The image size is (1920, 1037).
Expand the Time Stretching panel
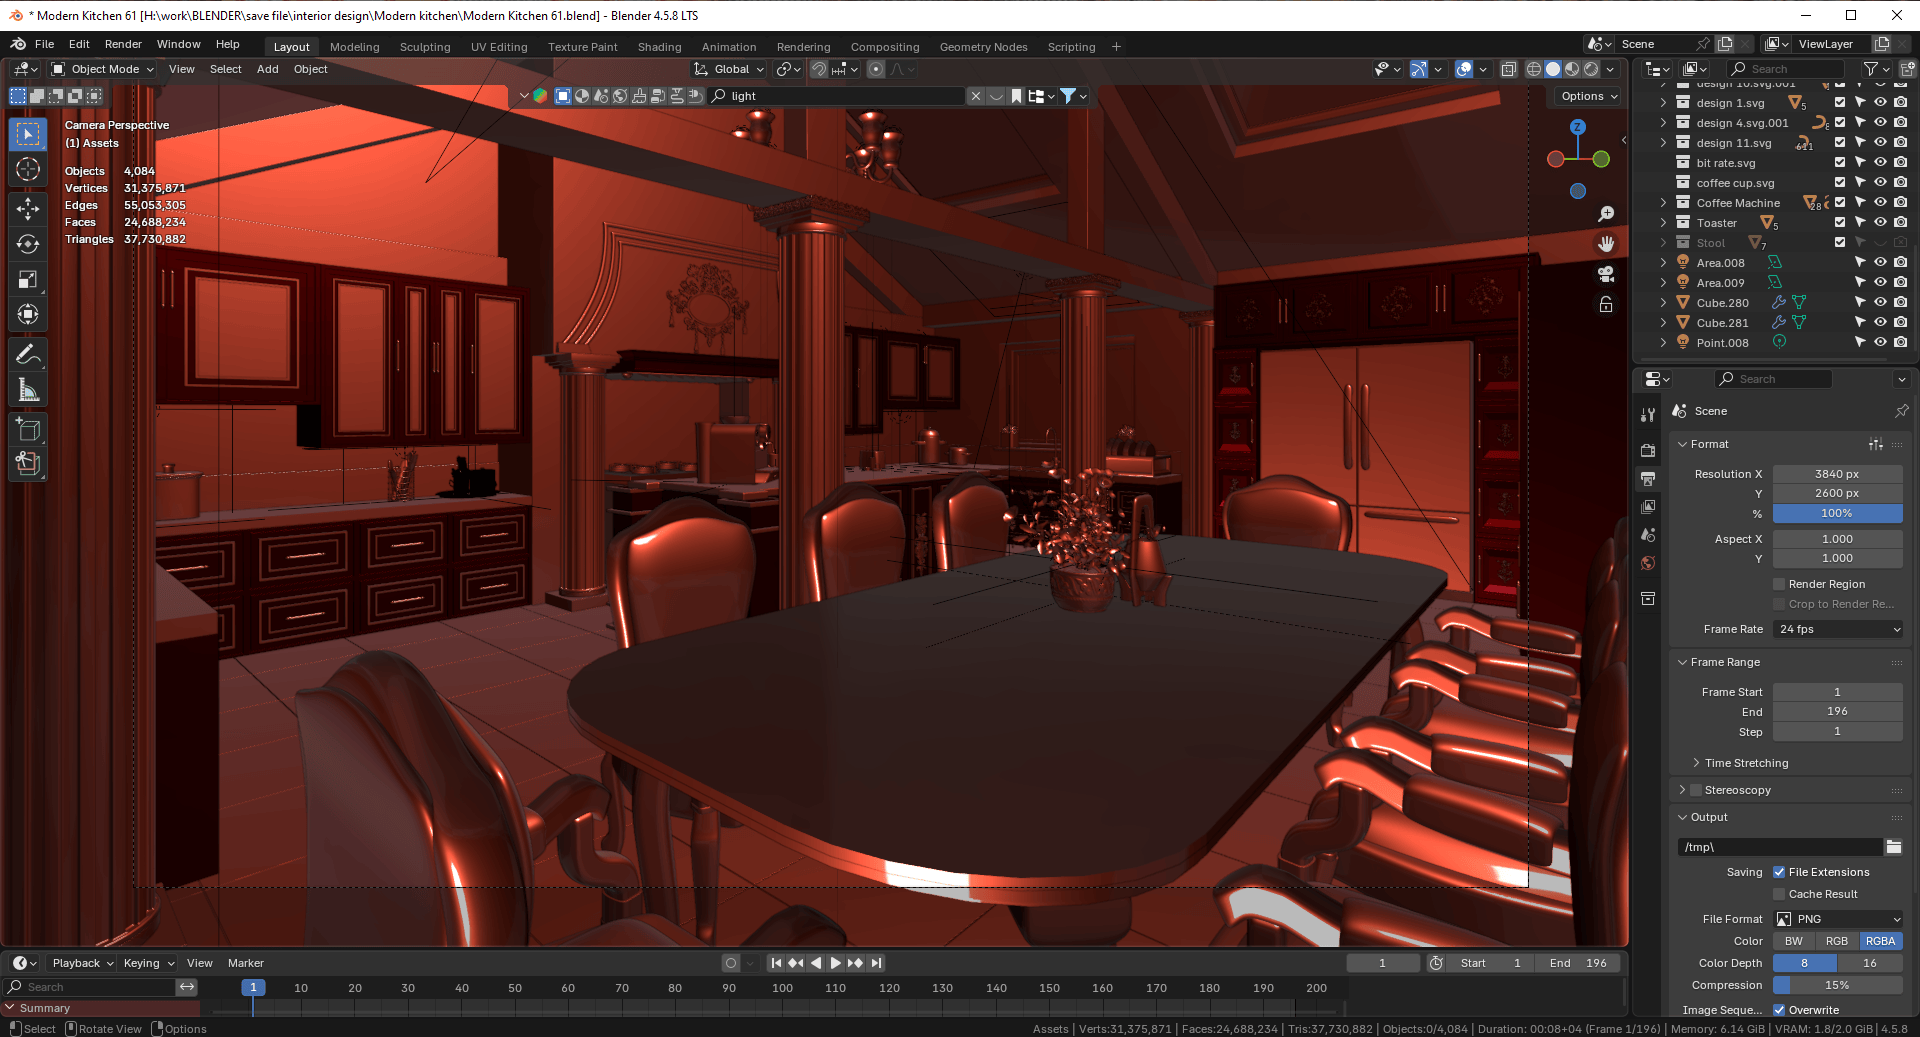[x=1746, y=763]
